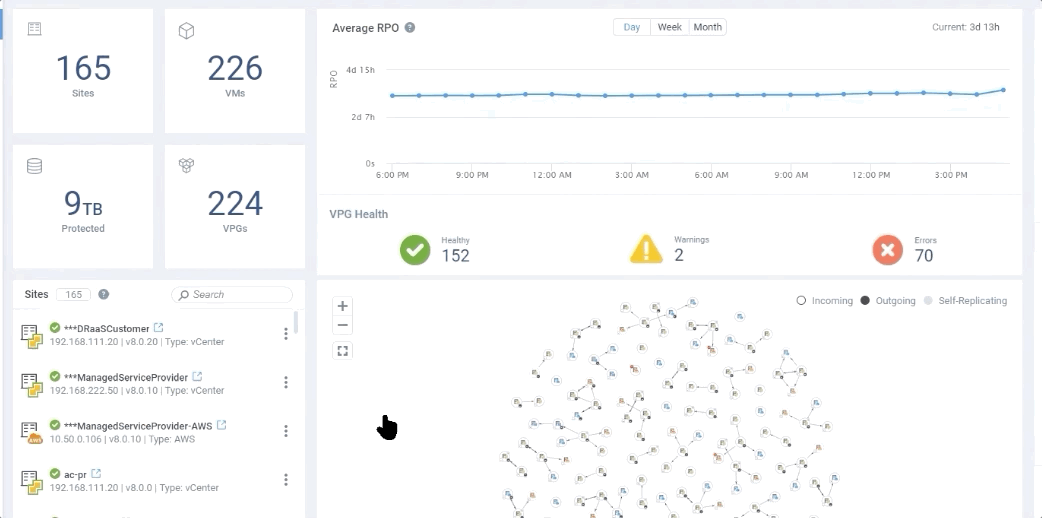Open ***ManagedServiceProvider-AWS more options menu
Screen dimensions: 1042x518
click(286, 431)
